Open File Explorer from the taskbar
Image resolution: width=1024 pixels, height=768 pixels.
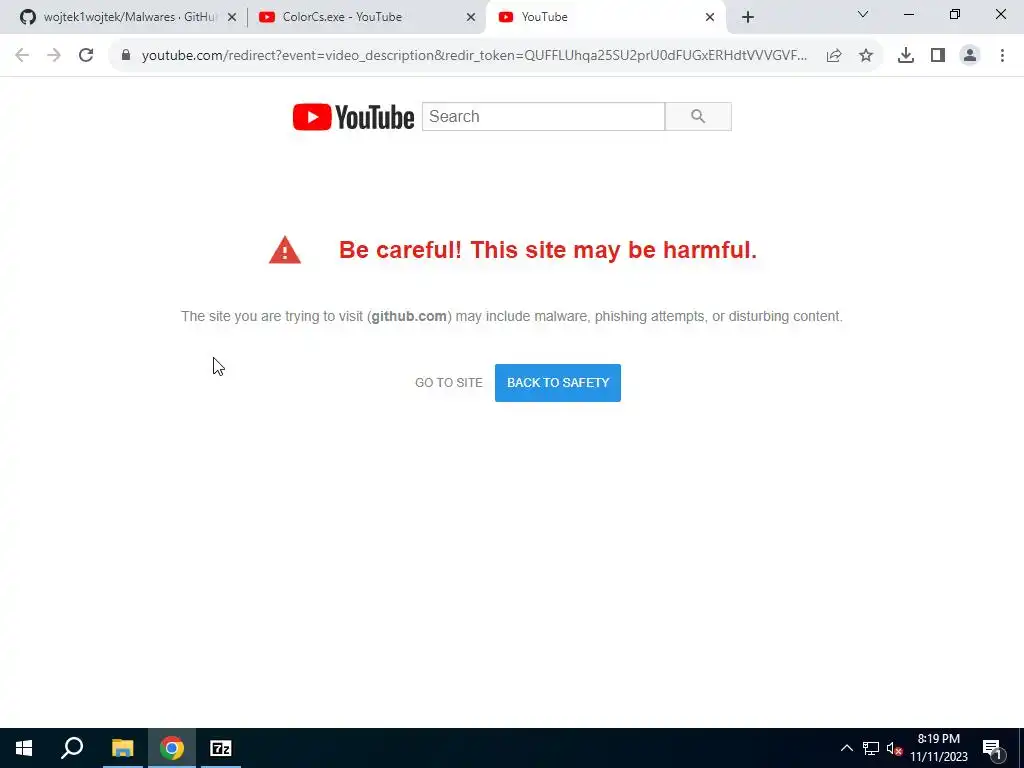[x=122, y=748]
